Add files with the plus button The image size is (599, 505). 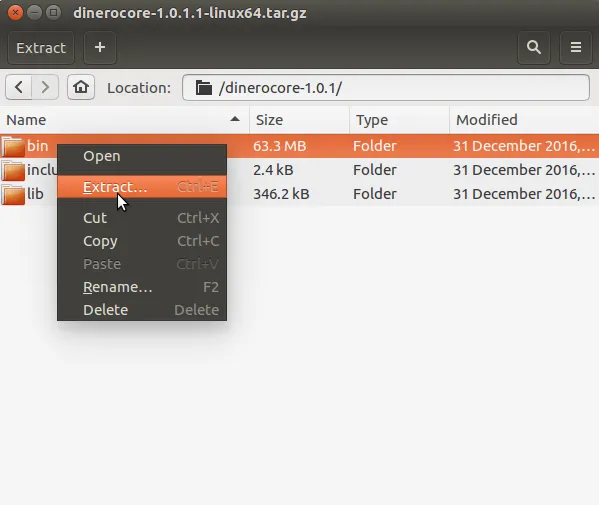(x=100, y=48)
